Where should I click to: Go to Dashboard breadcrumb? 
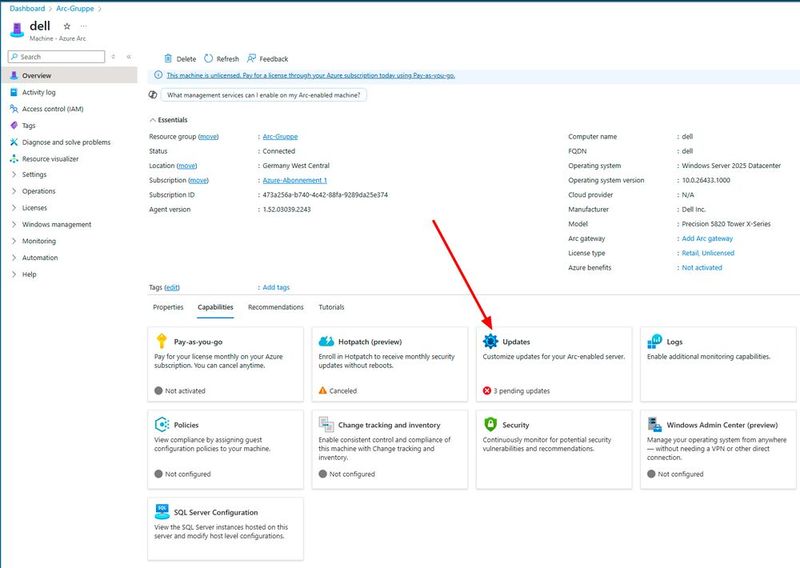coord(27,9)
